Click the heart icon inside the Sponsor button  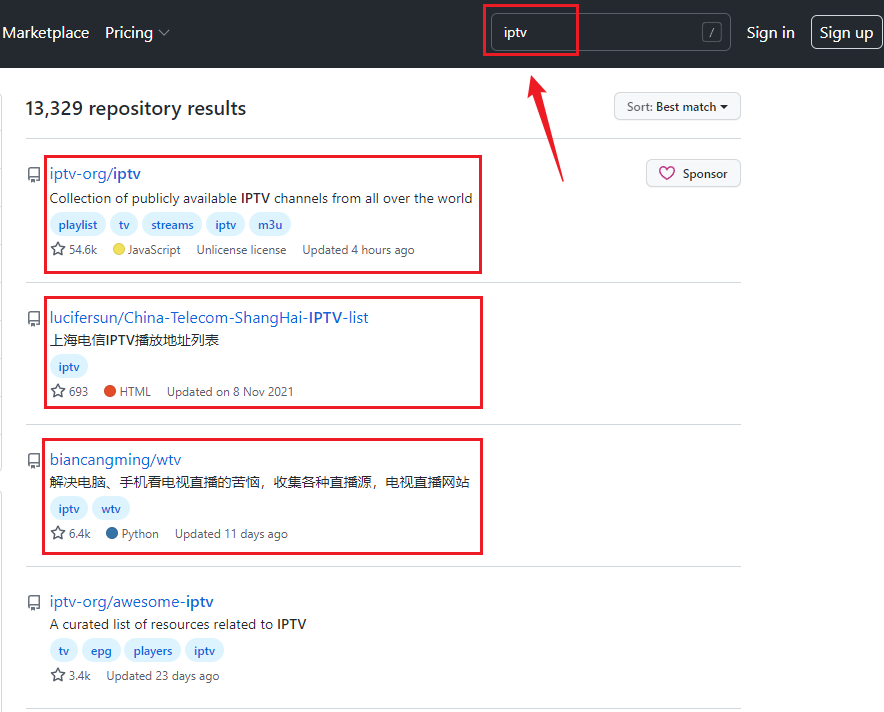pyautogui.click(x=667, y=173)
